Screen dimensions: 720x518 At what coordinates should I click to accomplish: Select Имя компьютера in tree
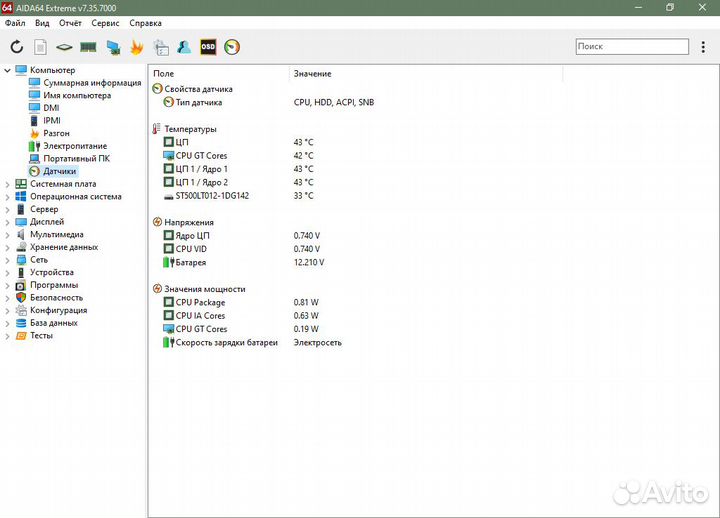pos(77,96)
